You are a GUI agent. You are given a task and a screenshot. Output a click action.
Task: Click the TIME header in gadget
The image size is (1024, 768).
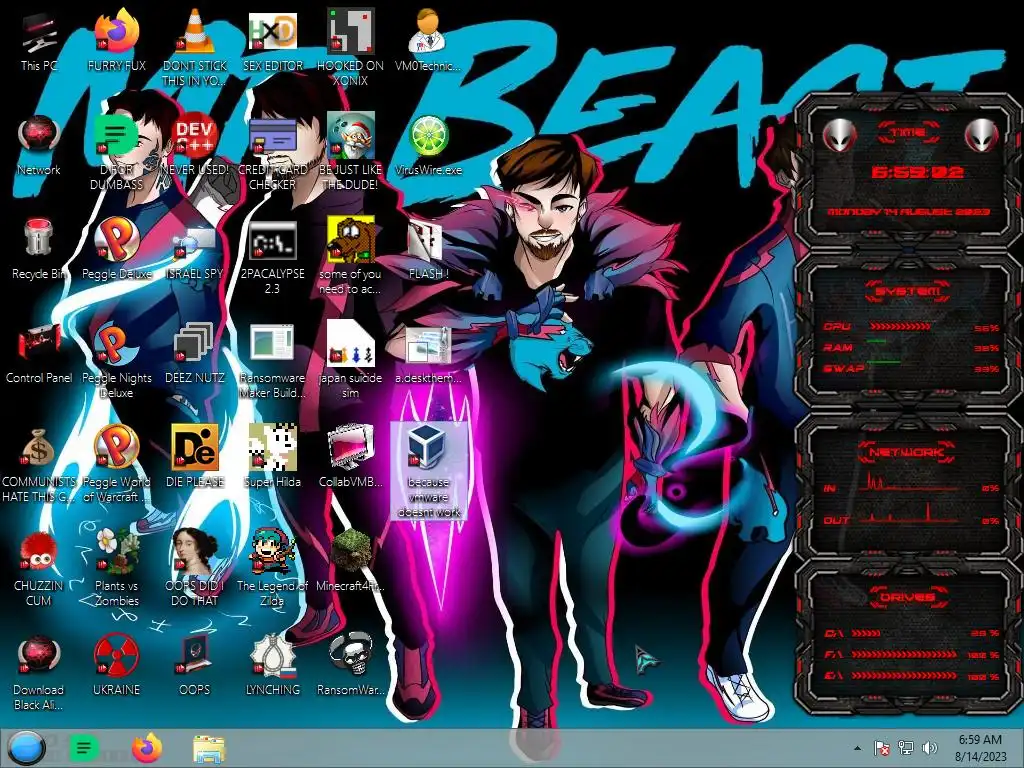click(x=908, y=133)
